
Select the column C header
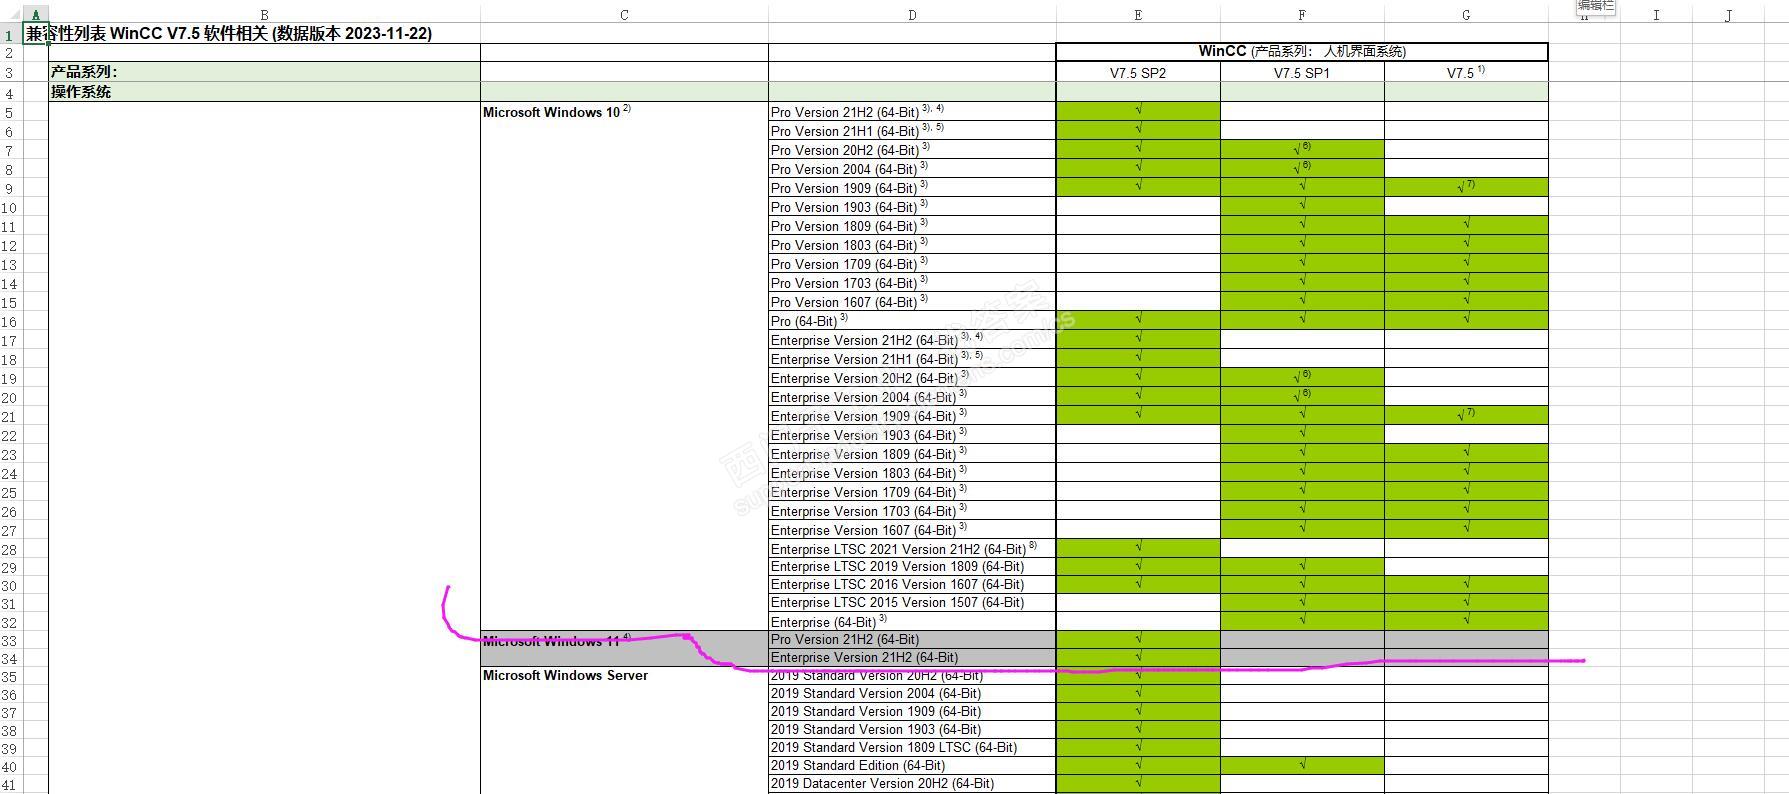point(624,15)
